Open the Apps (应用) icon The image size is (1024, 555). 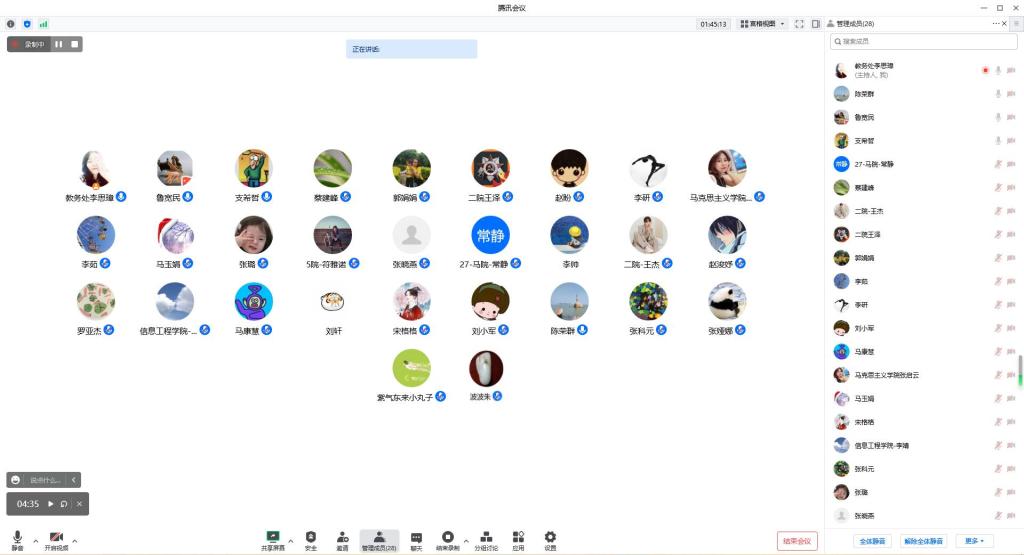[x=518, y=537]
